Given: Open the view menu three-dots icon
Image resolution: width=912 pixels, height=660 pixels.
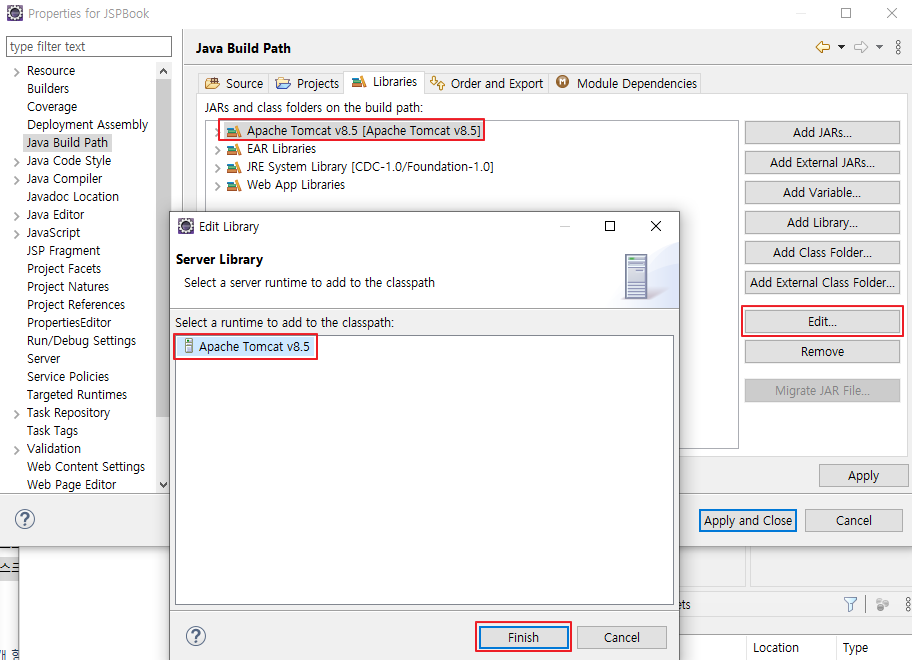Looking at the screenshot, I should [898, 48].
